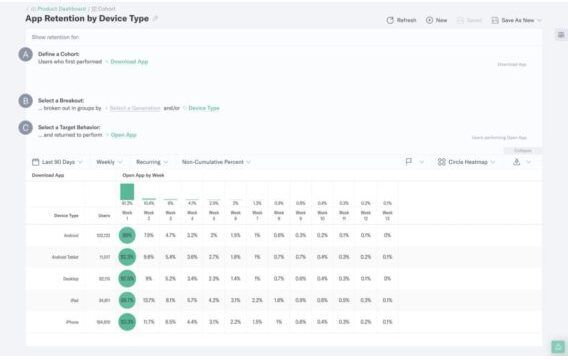
Task: Select the Device Type breakout link
Action: click(x=204, y=108)
